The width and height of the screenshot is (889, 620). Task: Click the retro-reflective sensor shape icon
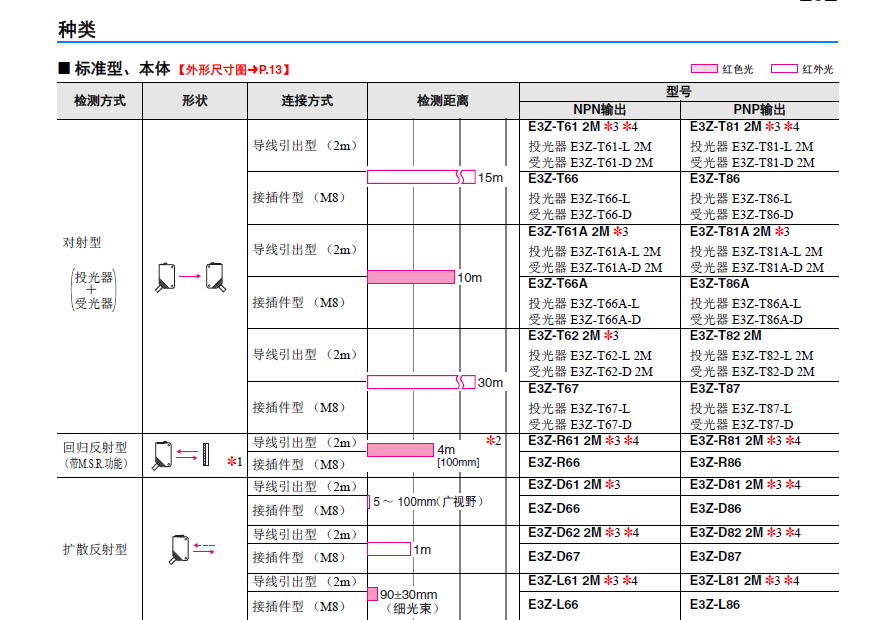tap(163, 455)
